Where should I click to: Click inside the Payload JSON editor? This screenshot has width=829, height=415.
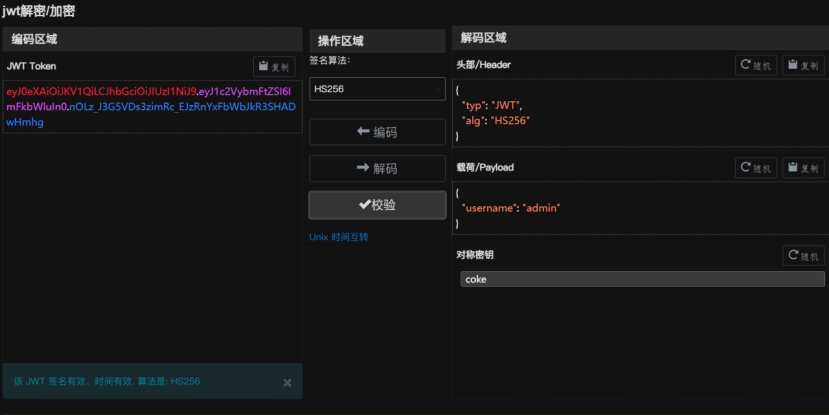point(640,208)
